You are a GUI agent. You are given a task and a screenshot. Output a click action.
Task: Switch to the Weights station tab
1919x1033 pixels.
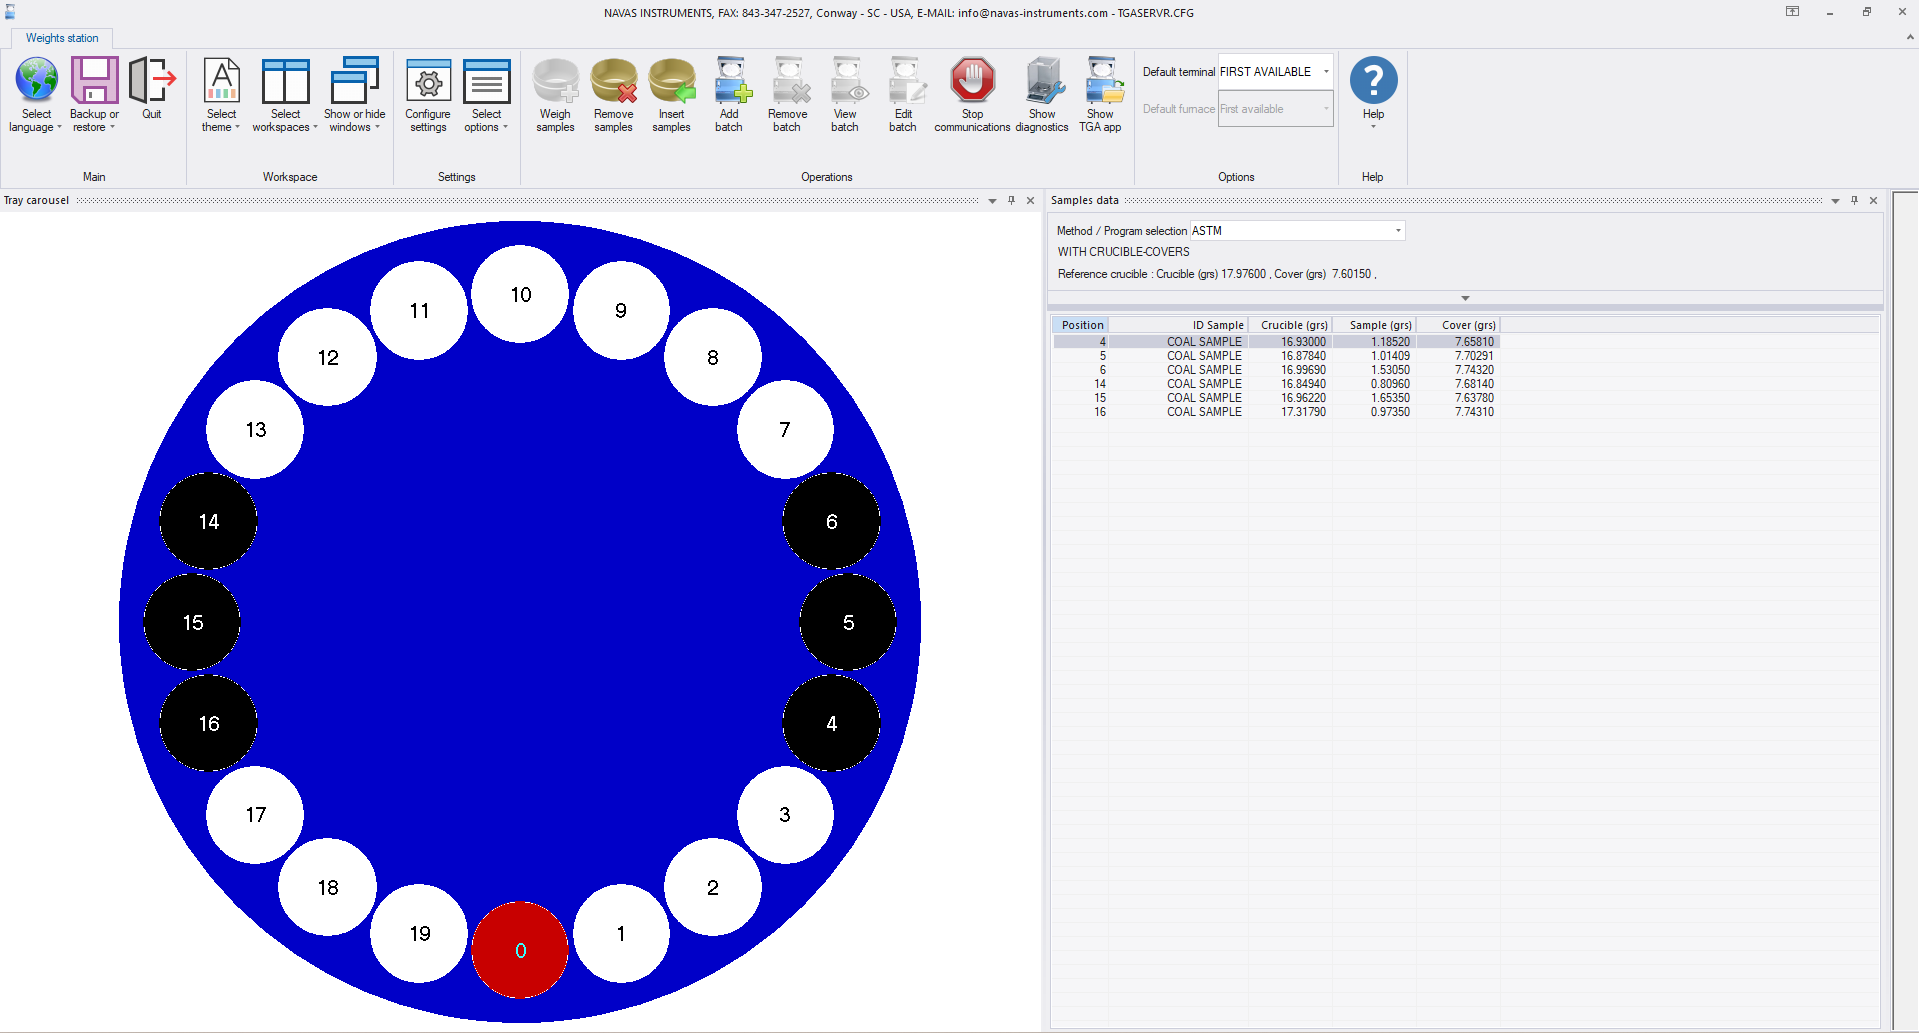coord(62,38)
